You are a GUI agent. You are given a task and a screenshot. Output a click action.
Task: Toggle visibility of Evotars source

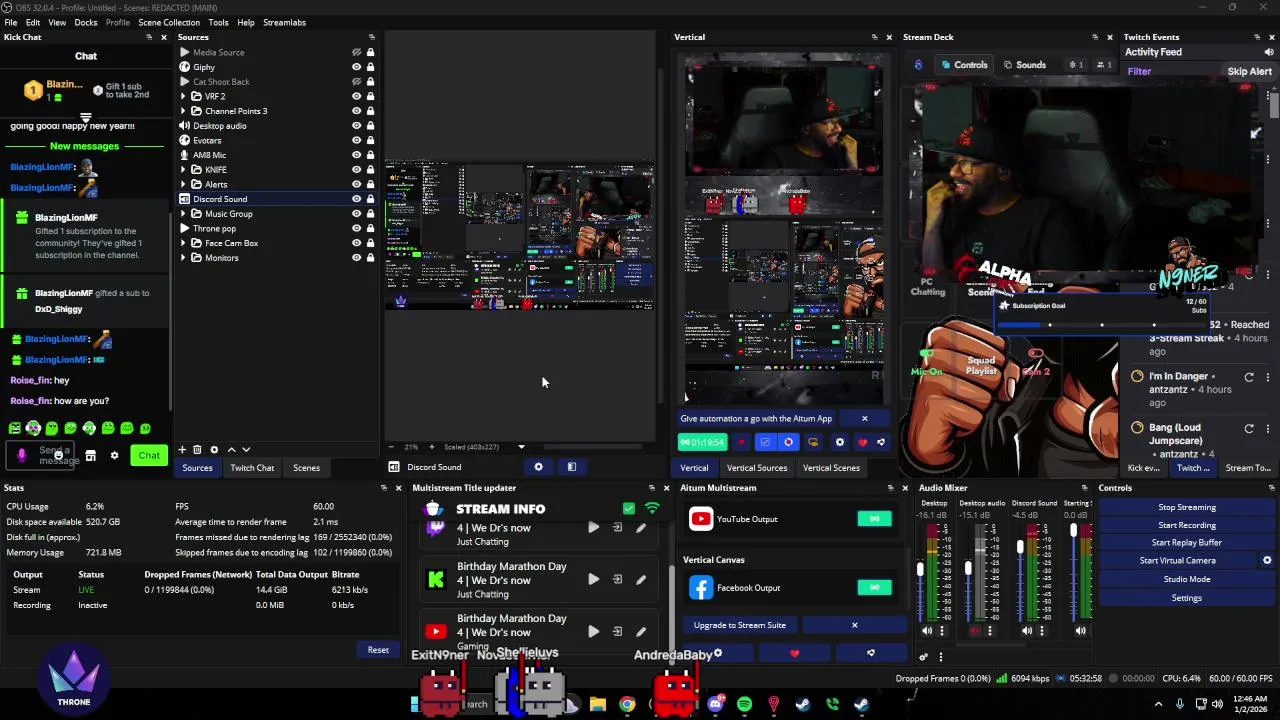pos(356,140)
